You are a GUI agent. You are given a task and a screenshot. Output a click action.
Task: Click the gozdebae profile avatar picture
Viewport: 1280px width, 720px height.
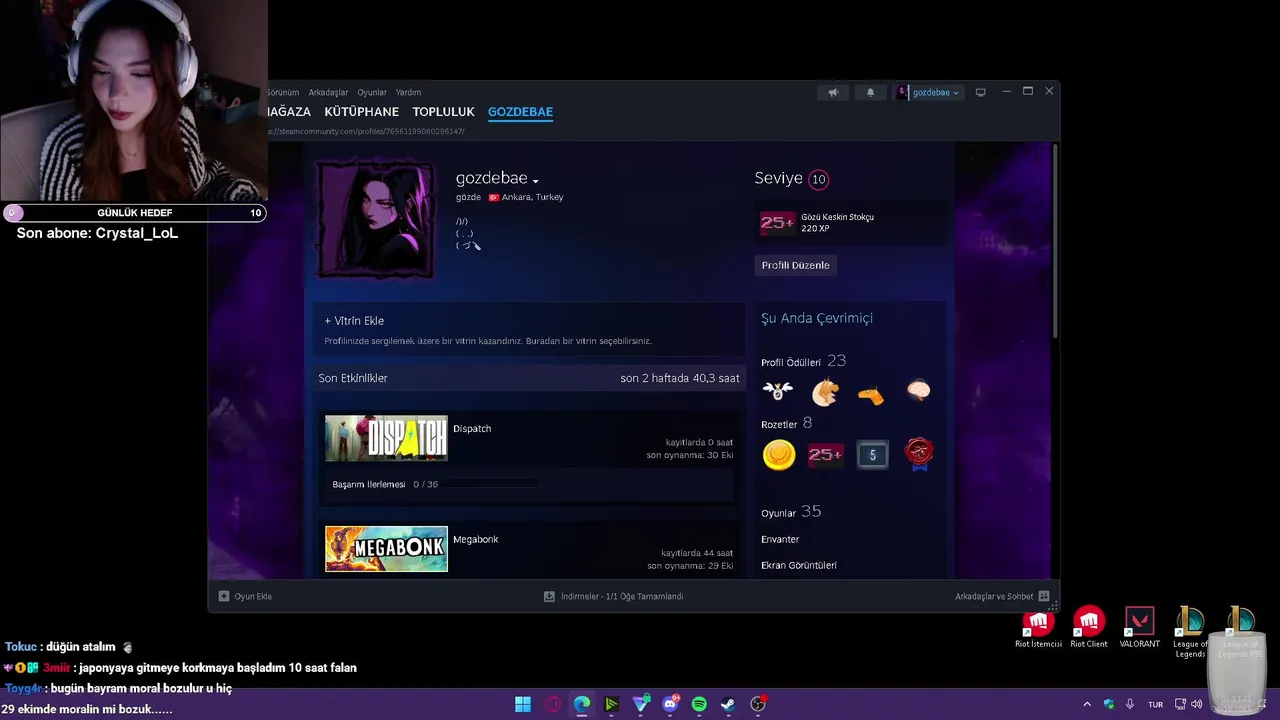click(x=375, y=219)
